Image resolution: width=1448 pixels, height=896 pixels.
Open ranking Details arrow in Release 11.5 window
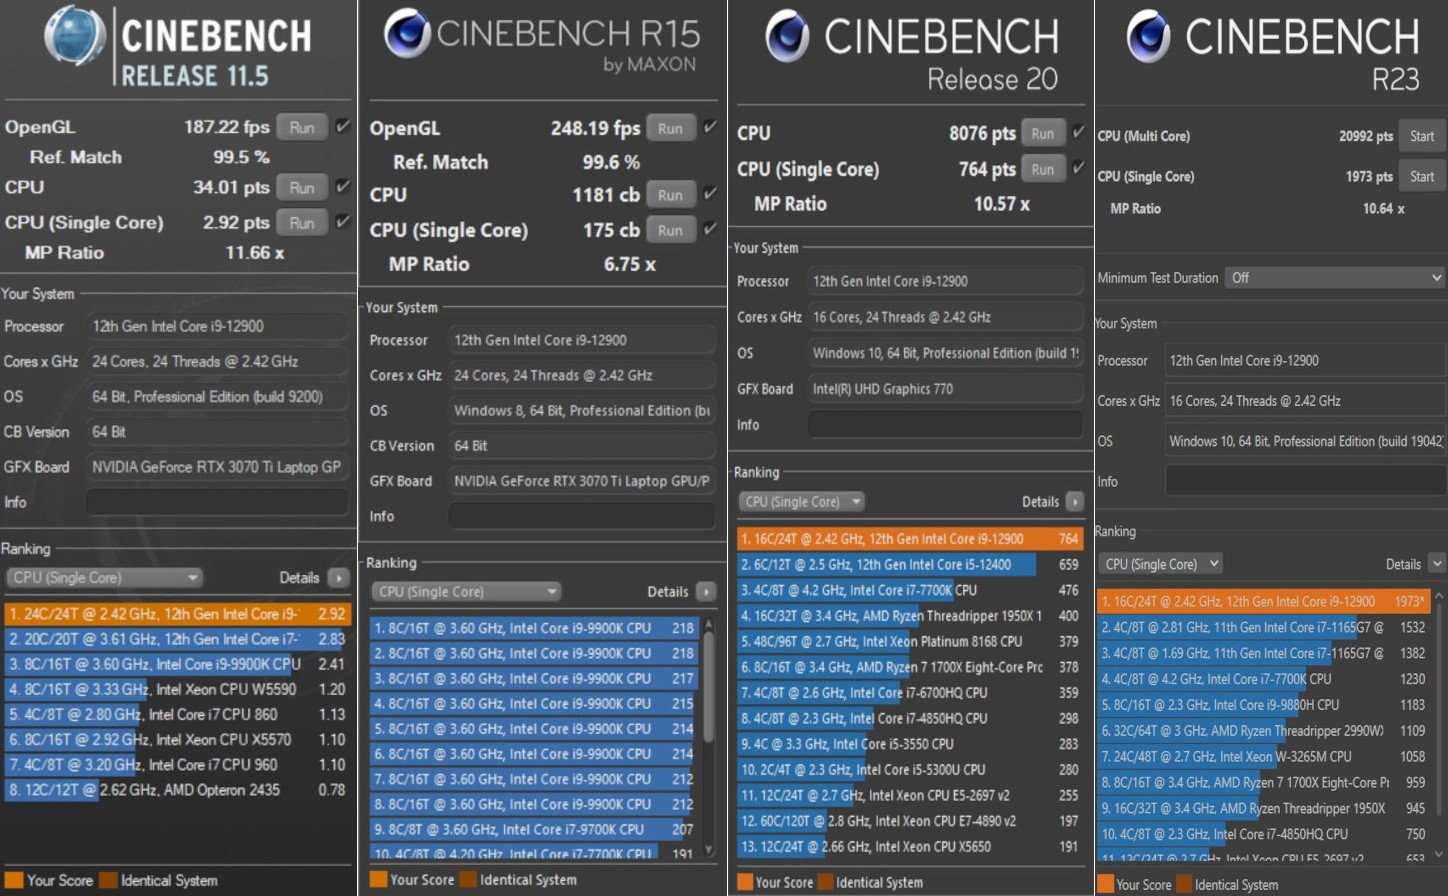(x=338, y=578)
